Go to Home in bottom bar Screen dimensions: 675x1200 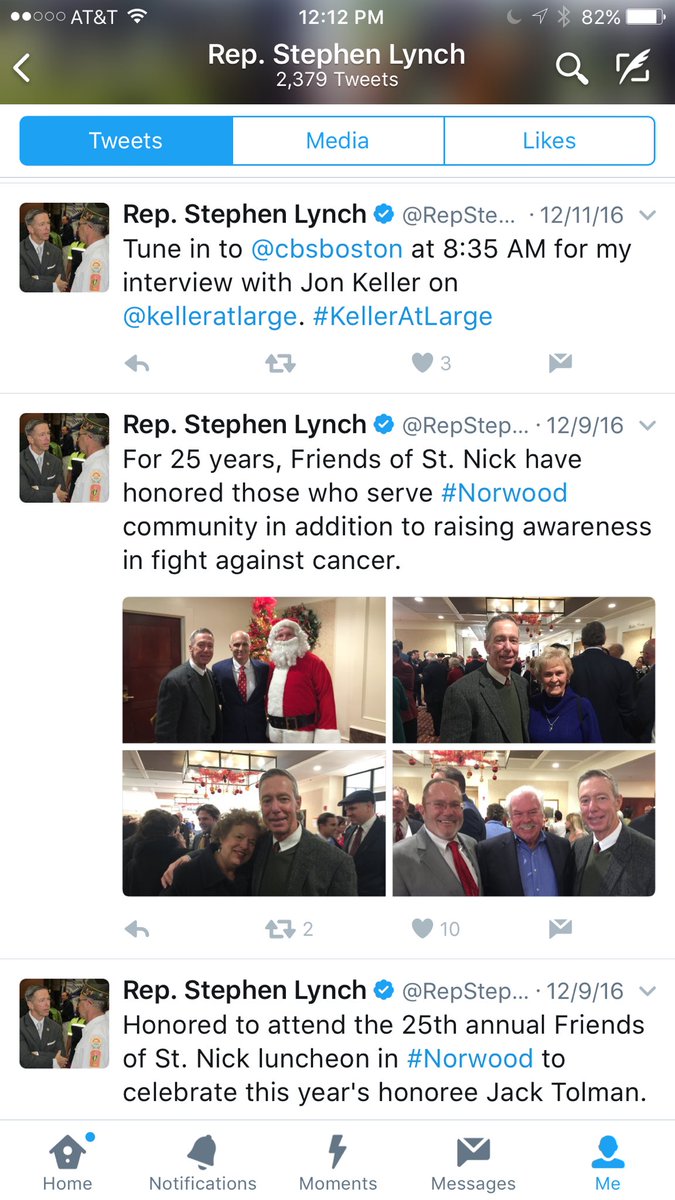67,1163
